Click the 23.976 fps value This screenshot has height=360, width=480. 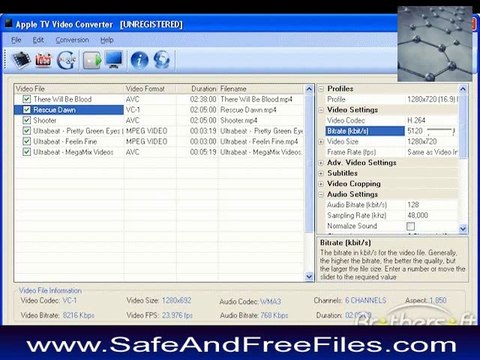click(x=178, y=315)
